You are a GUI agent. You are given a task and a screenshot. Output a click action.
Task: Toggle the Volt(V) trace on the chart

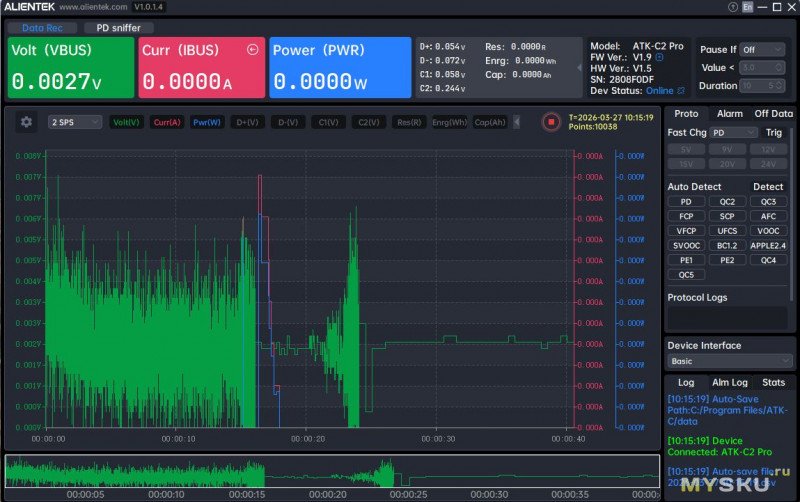(127, 122)
